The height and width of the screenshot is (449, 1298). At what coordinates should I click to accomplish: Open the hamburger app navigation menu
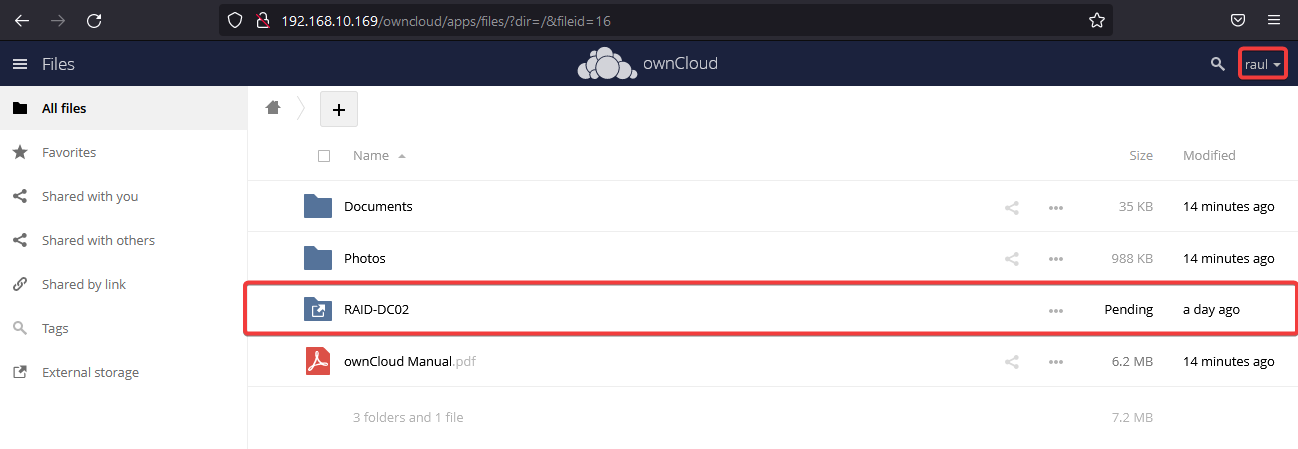coord(19,64)
